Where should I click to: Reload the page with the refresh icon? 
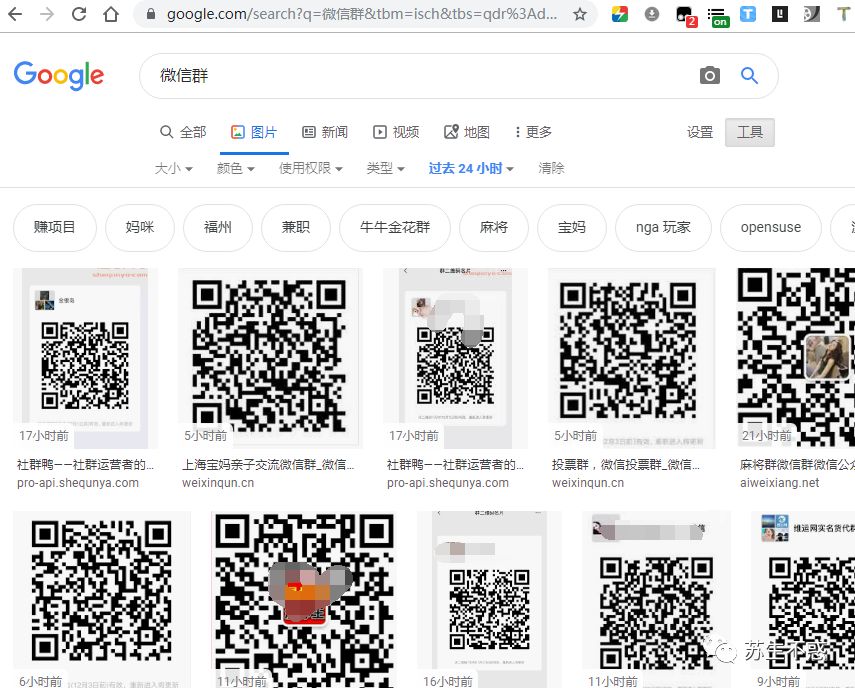79,14
